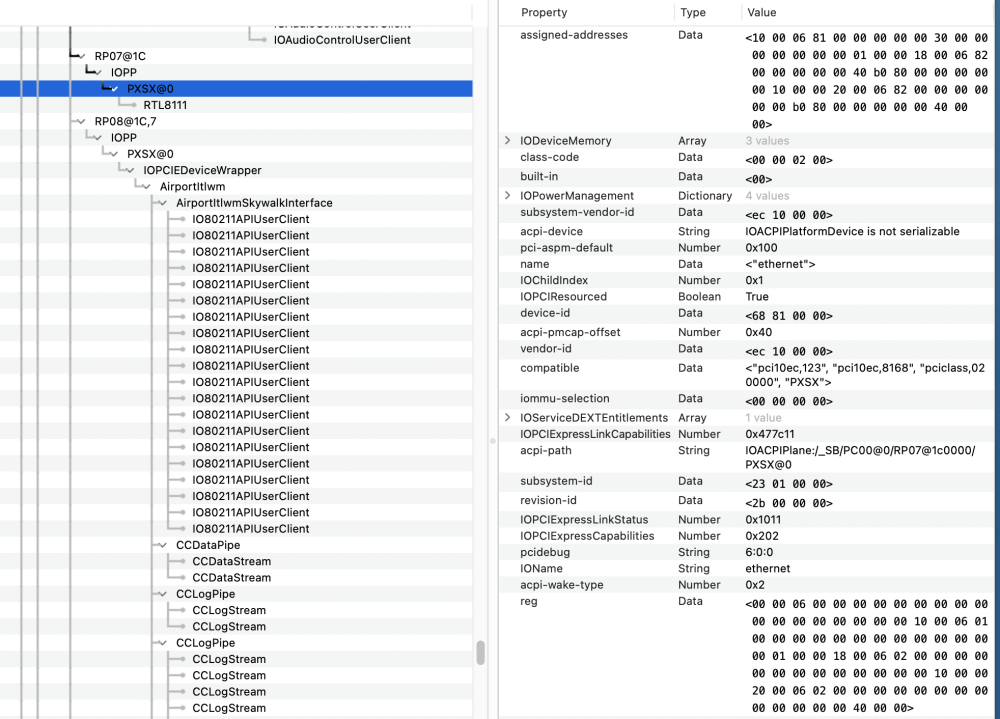The image size is (1000, 719).
Task: Select the IOPCIExpressCapabilities property name
Action: (587, 536)
